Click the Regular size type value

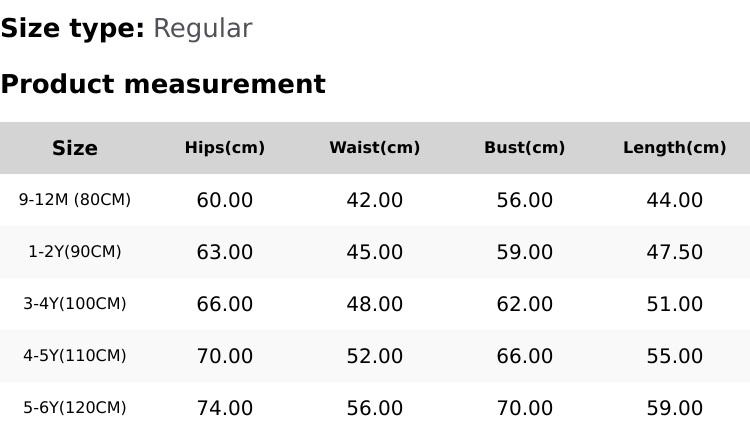(x=202, y=29)
